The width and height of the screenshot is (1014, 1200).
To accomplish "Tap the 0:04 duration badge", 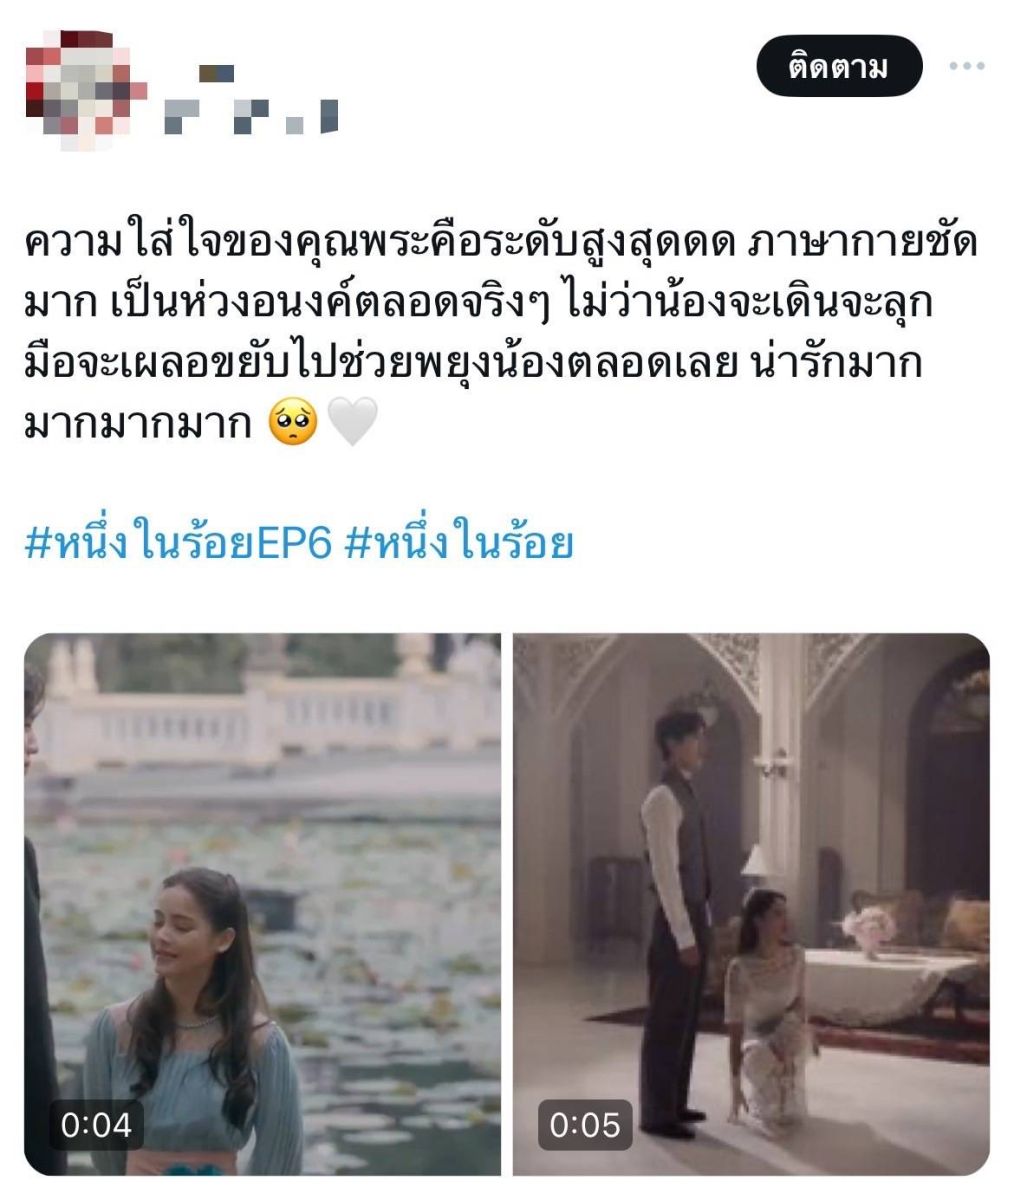I will point(96,1125).
